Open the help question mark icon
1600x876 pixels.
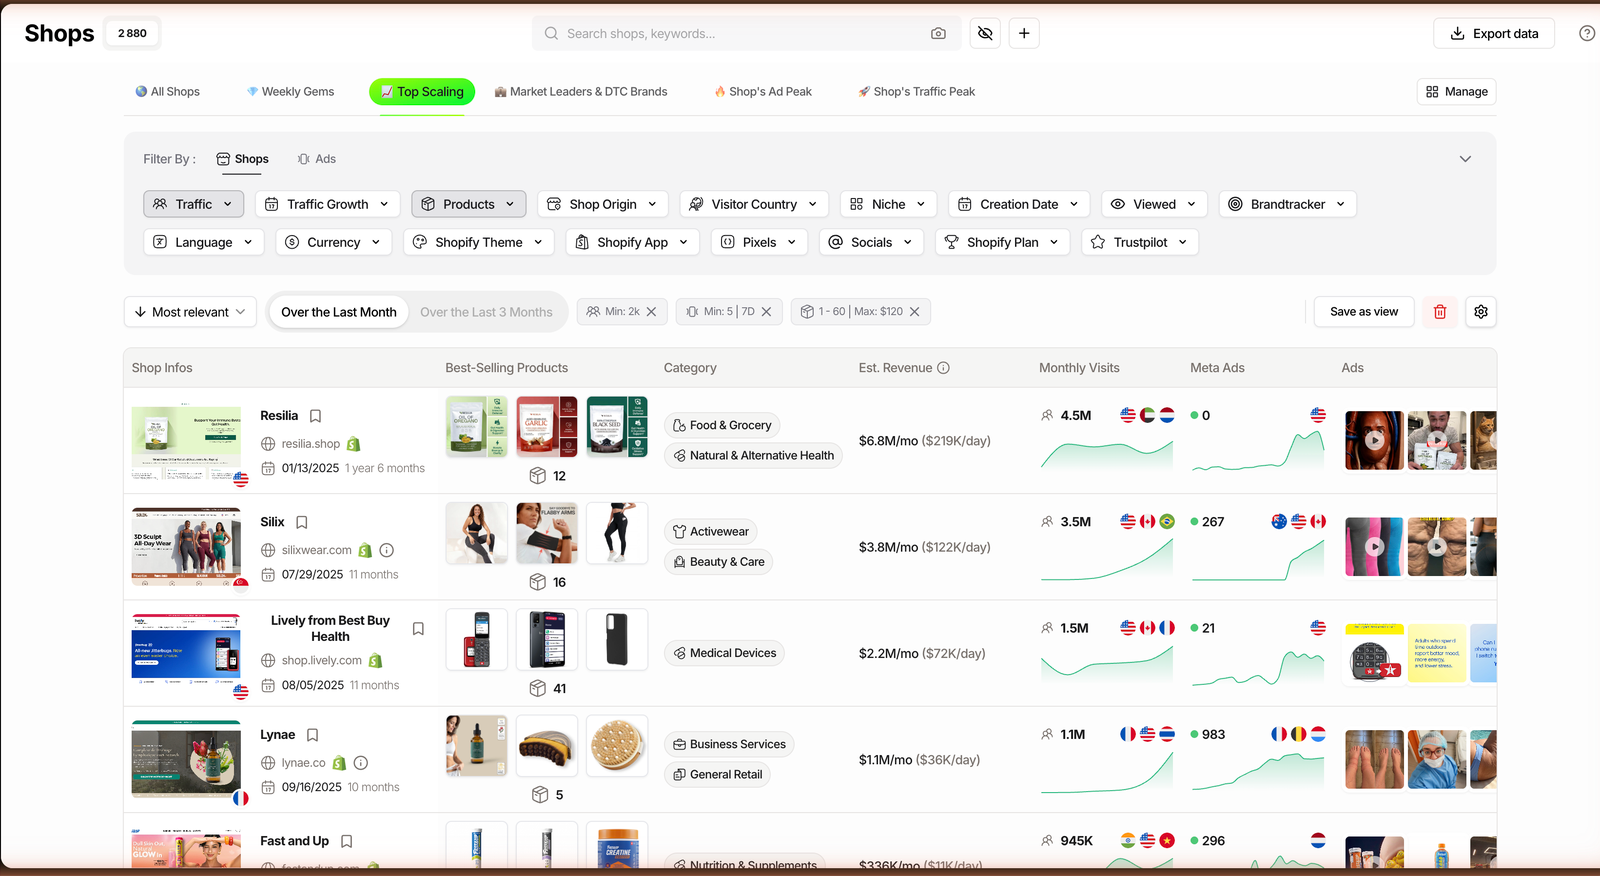(1587, 33)
